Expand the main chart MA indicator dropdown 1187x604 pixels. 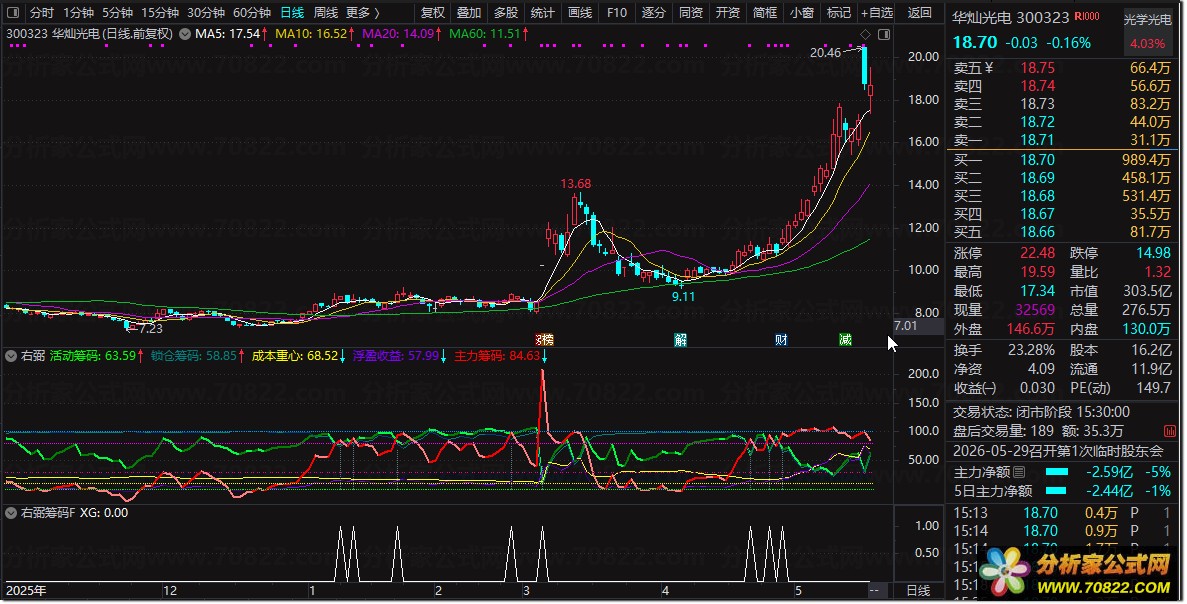pos(185,34)
